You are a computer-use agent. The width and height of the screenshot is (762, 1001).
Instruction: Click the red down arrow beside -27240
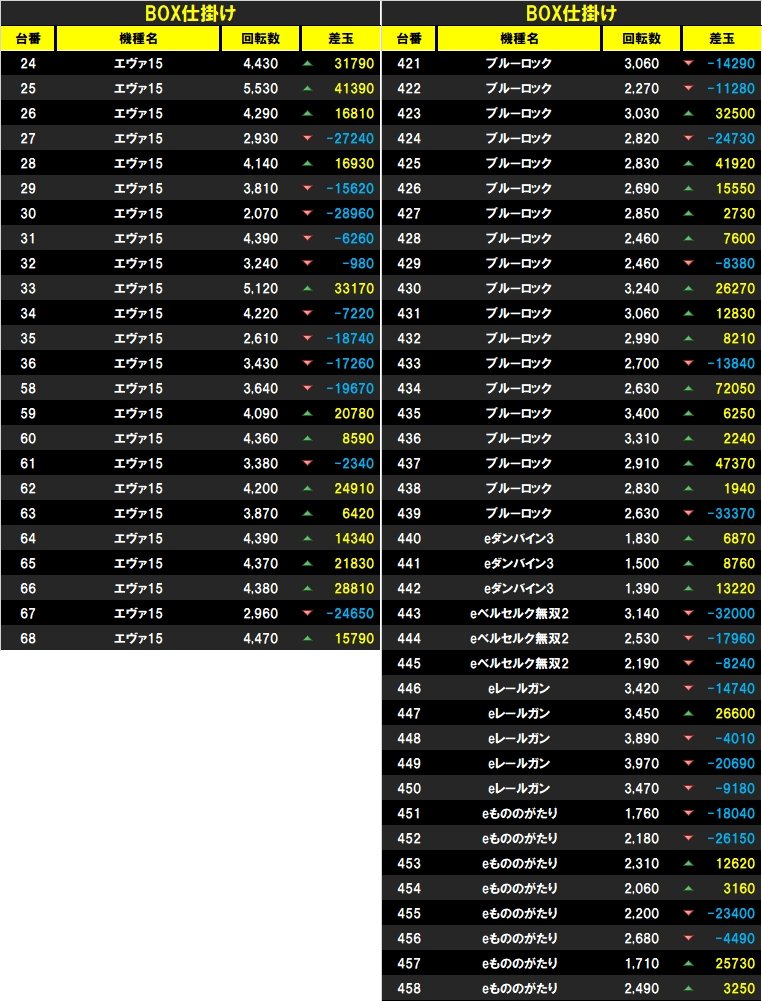pos(308,139)
